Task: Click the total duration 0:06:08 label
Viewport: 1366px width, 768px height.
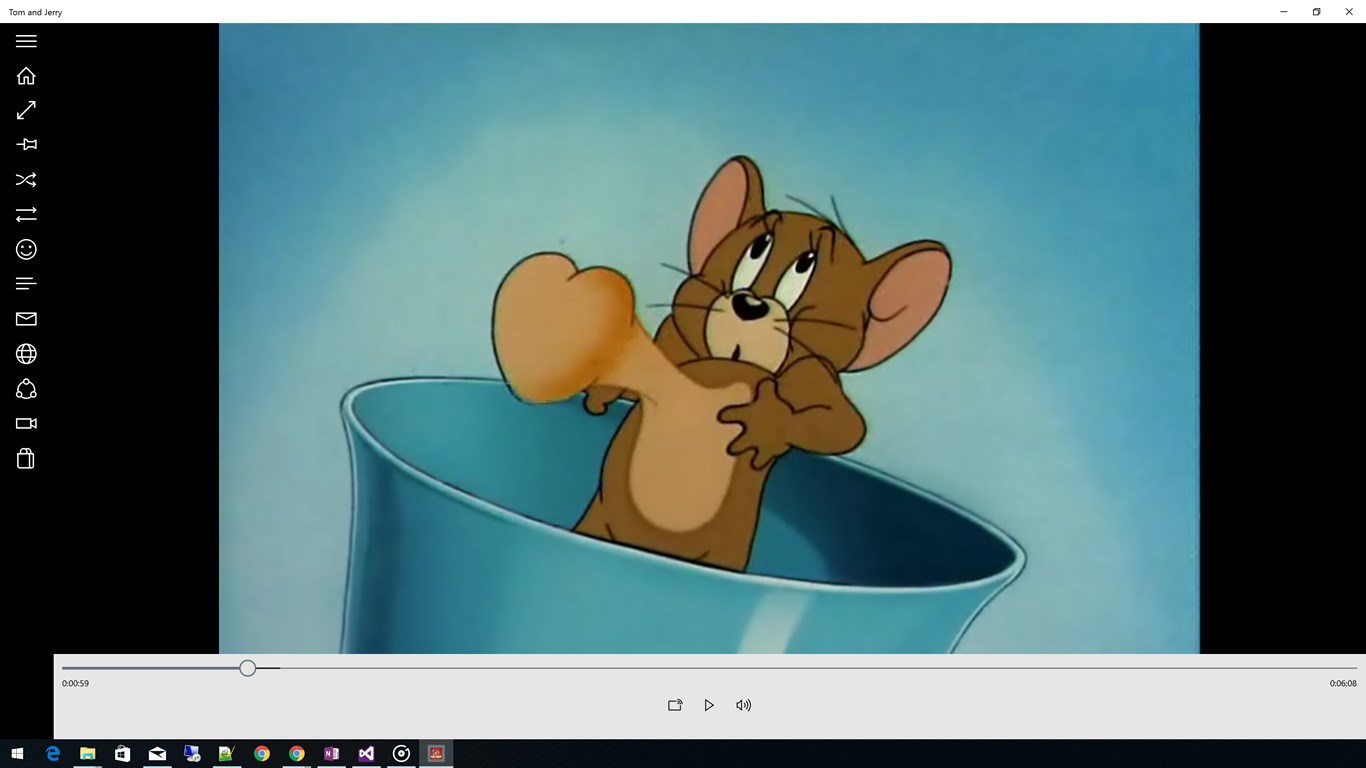Action: (x=1343, y=684)
